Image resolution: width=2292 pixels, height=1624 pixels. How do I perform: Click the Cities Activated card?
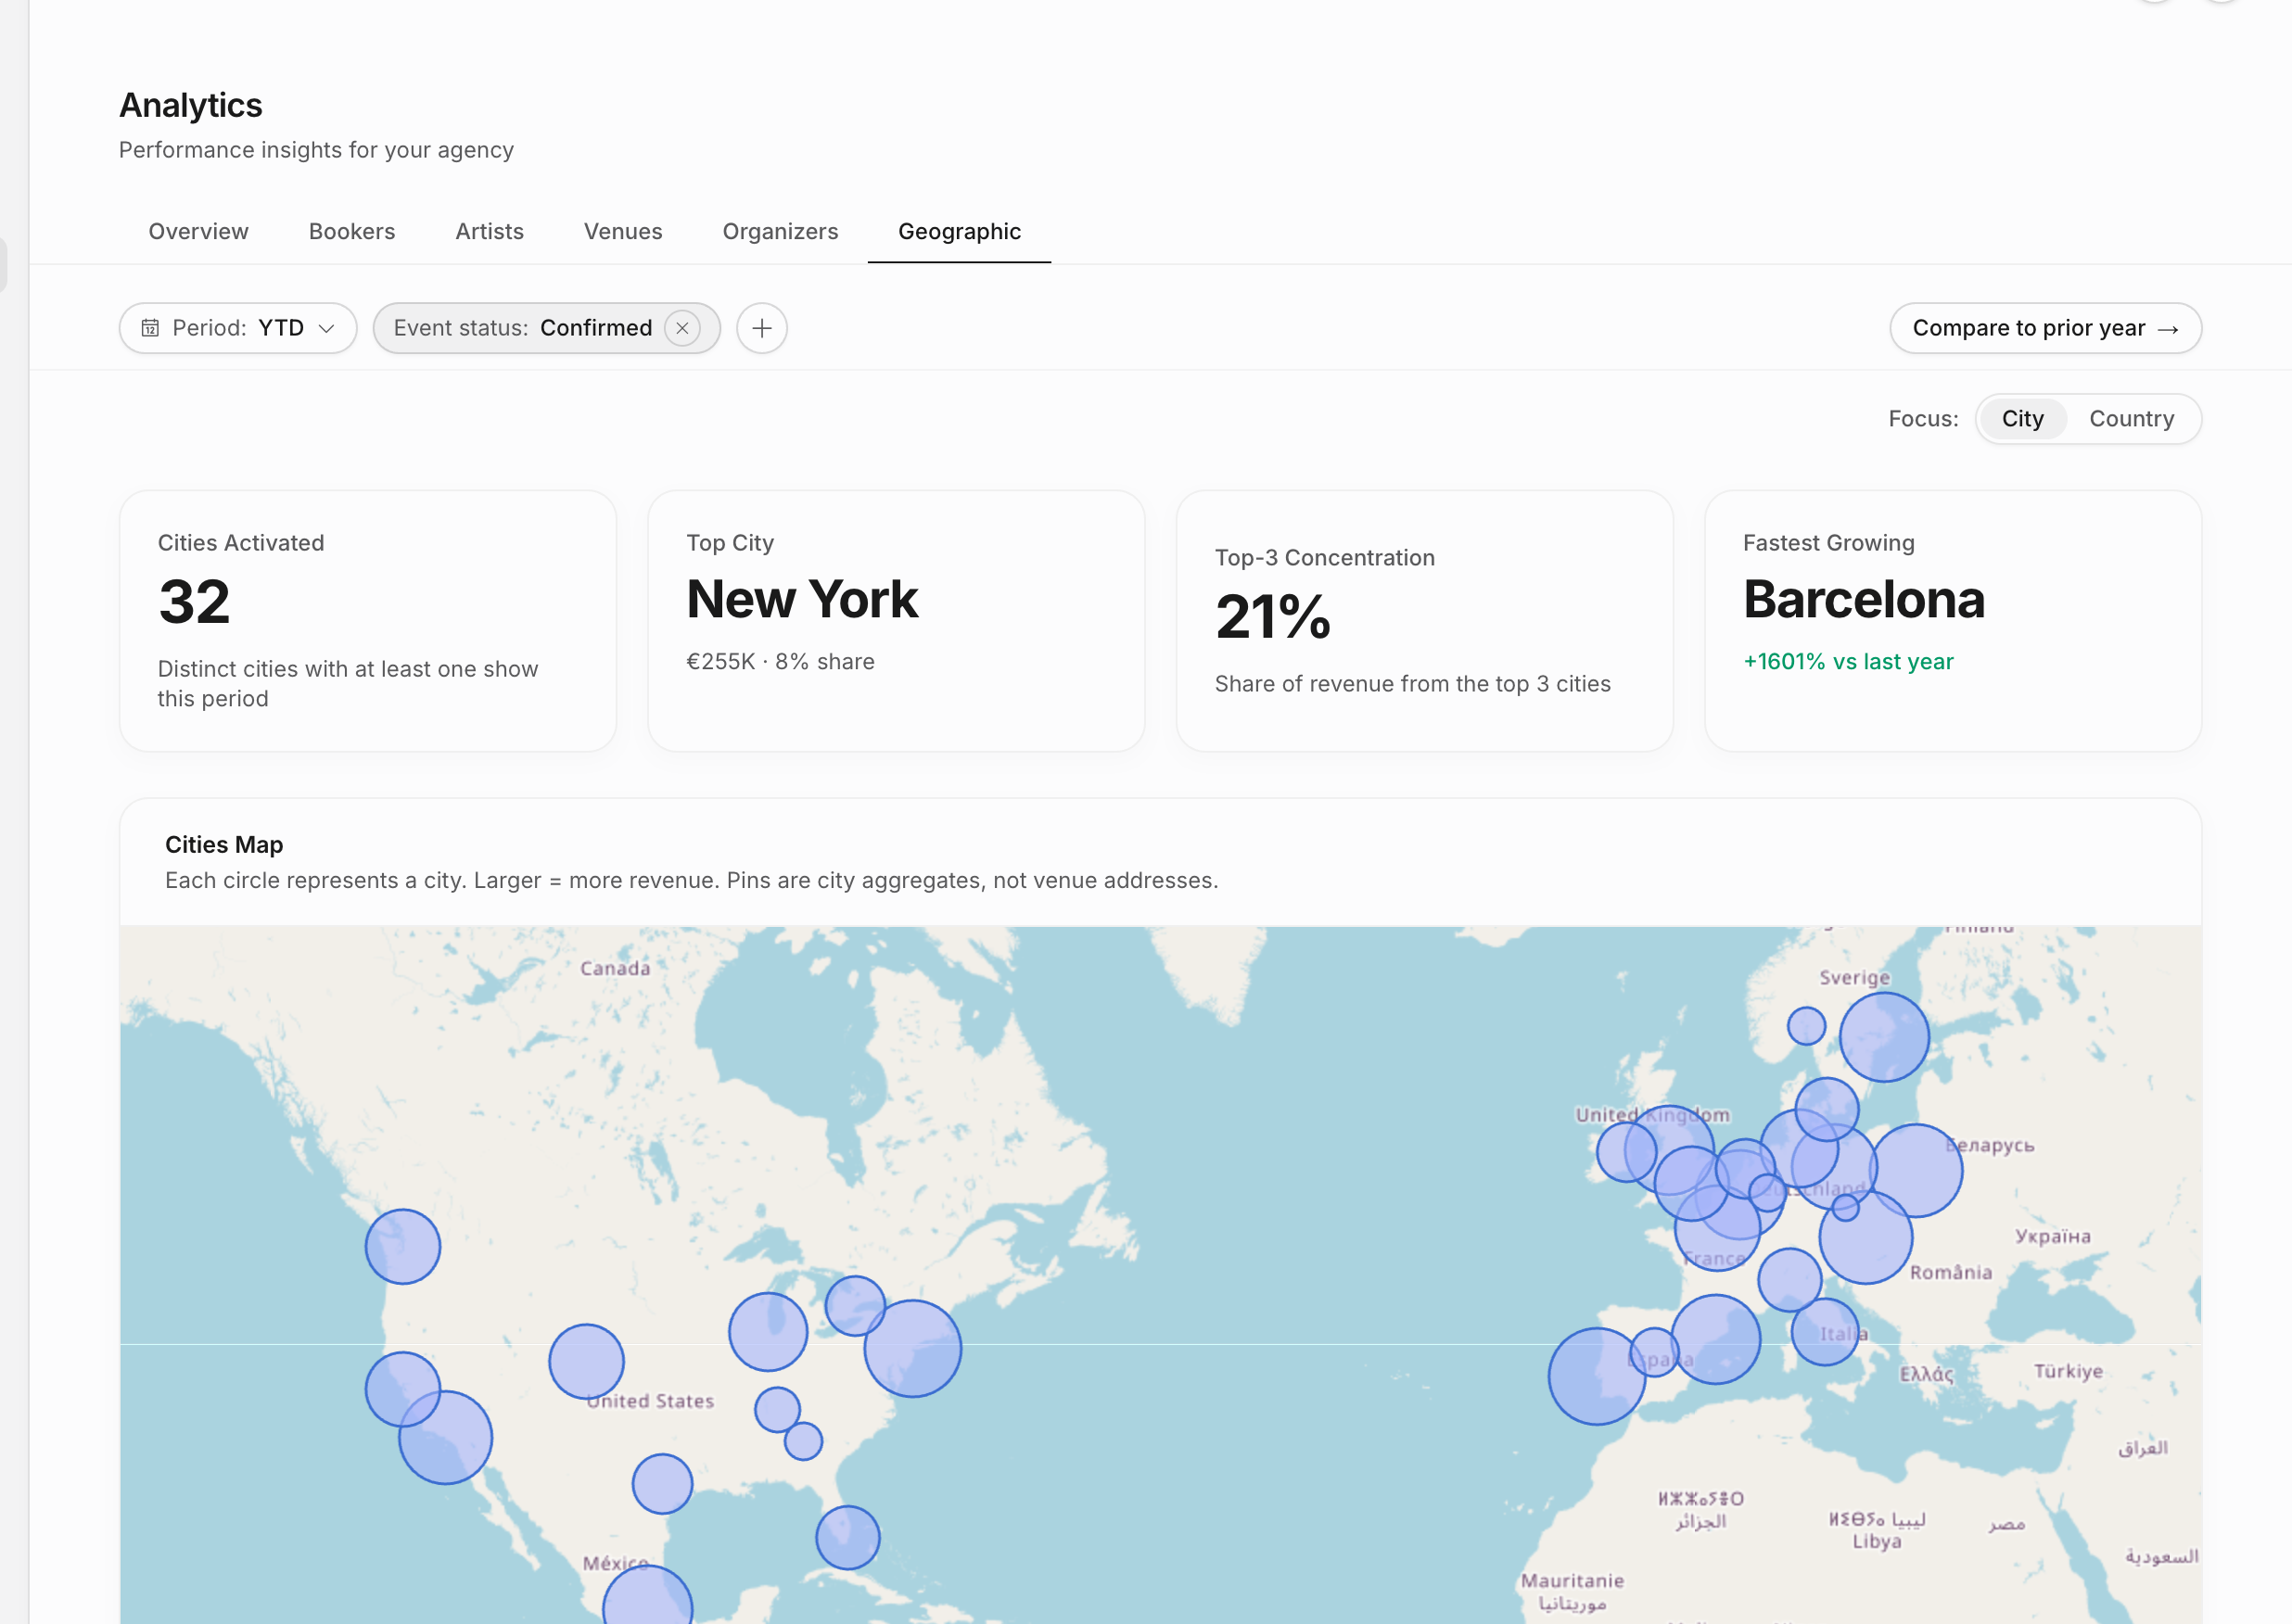click(x=368, y=620)
